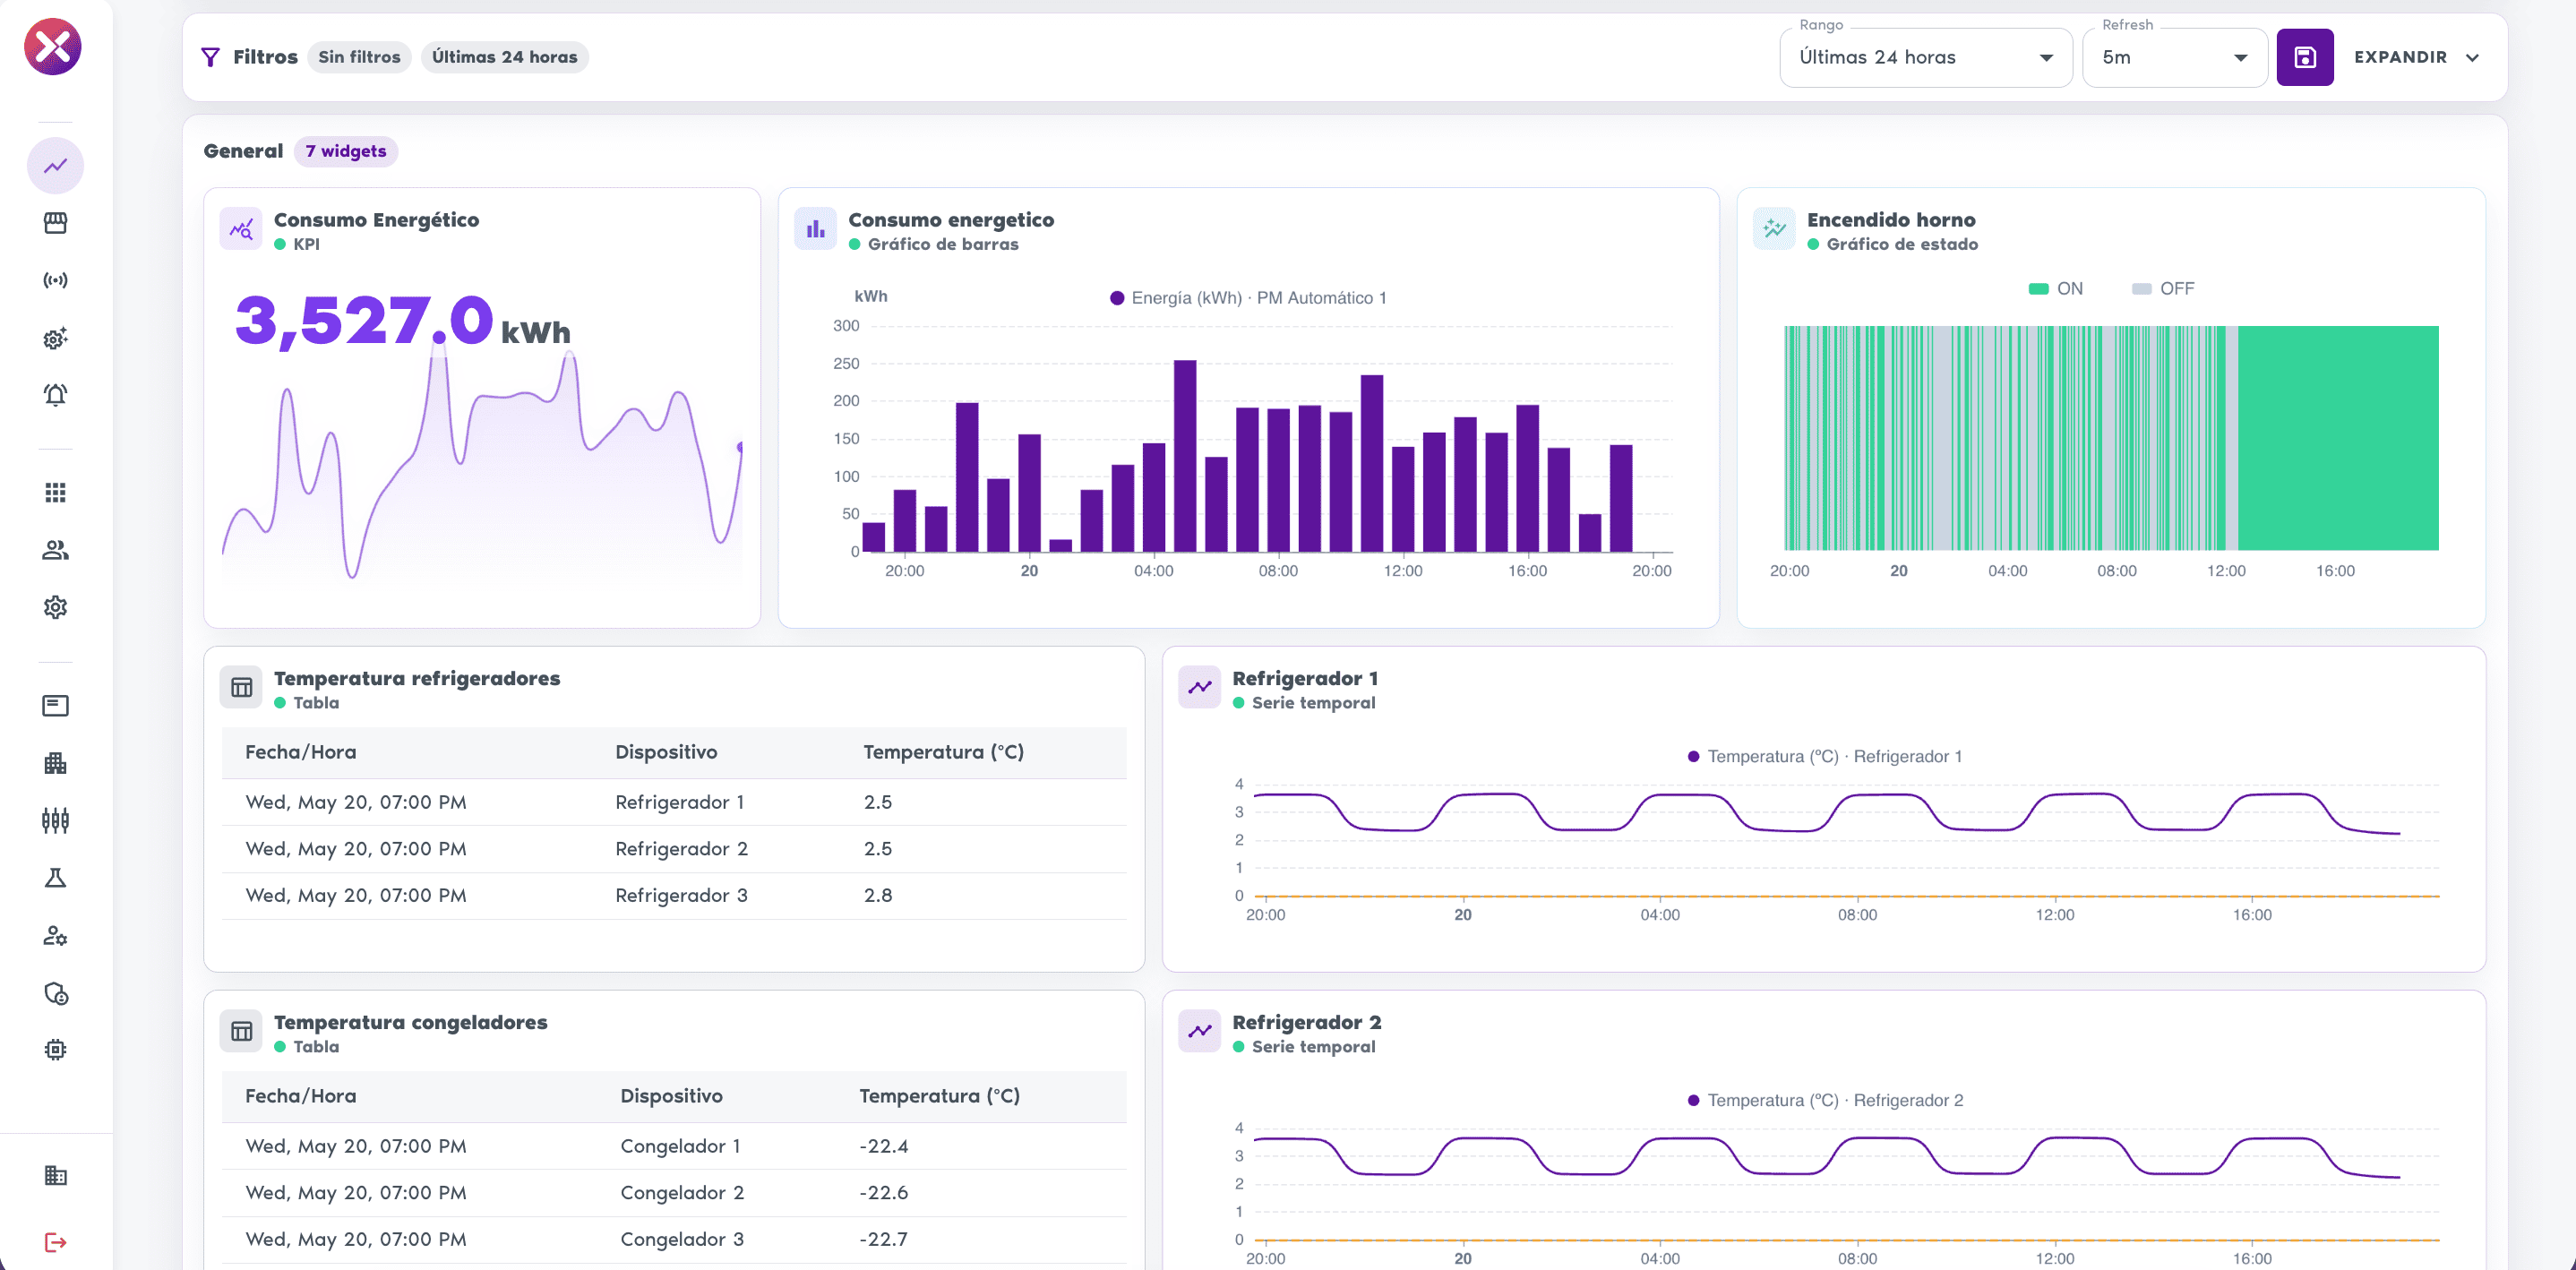2576x1270 pixels.
Task: Click the Temperatura congeladores table icon
Action: tap(241, 1031)
